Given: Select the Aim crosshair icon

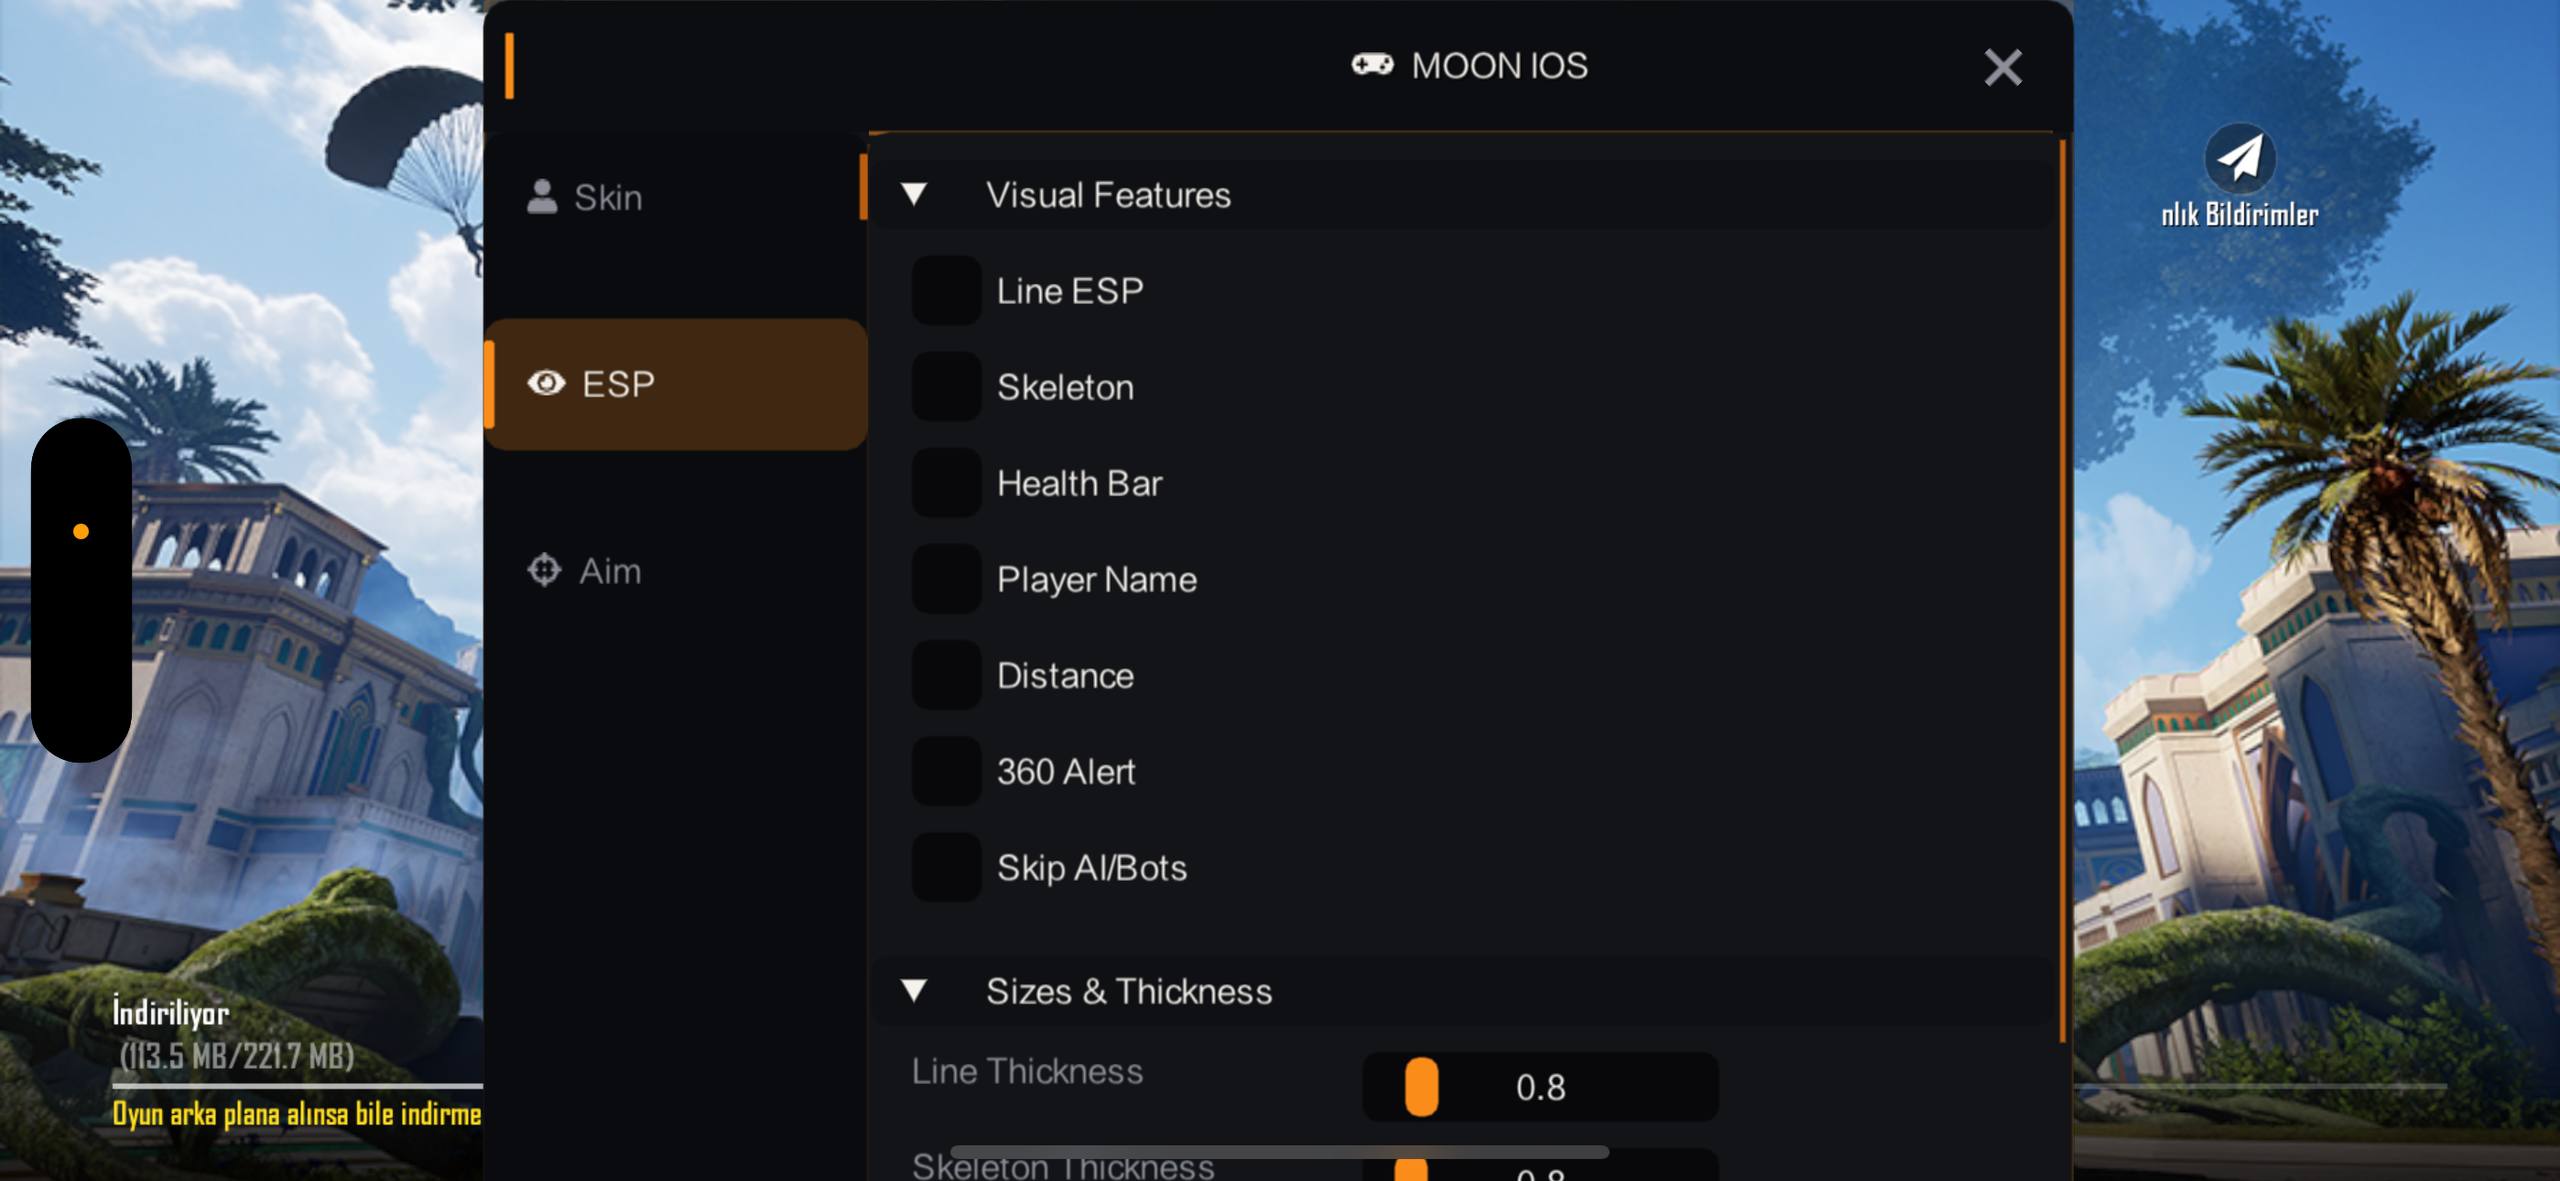Looking at the screenshot, I should 544,570.
